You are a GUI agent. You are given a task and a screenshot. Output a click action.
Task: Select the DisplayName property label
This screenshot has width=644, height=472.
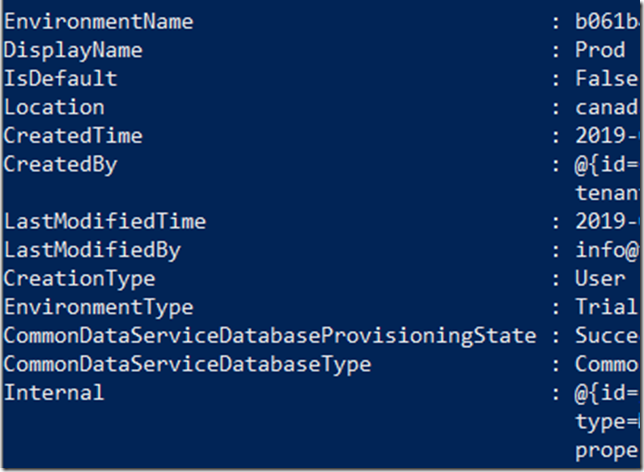click(73, 51)
